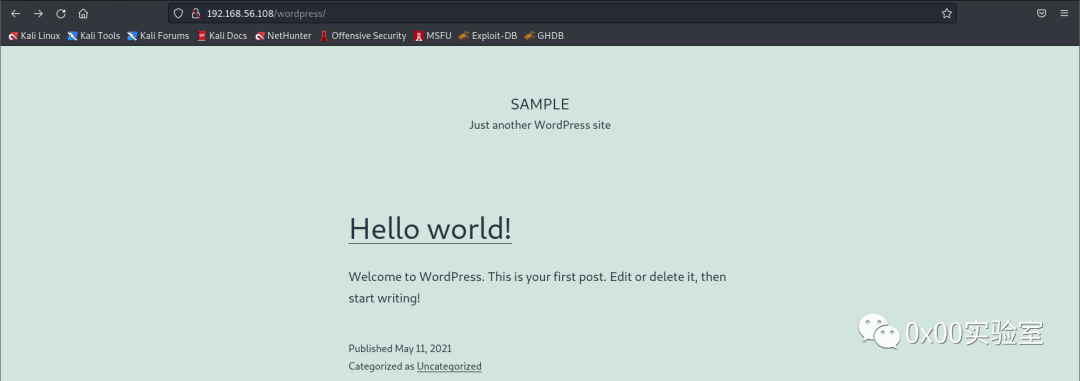Viewport: 1080px width, 381px height.
Task: Open the GHDB bookmark
Action: click(544, 36)
